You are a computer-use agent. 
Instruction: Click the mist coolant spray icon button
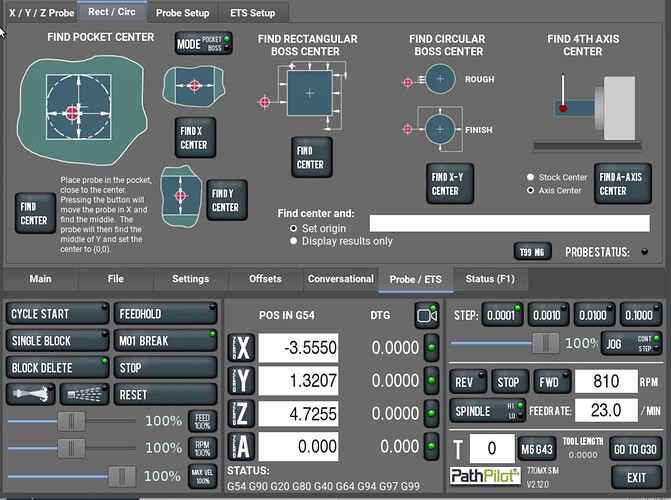pyautogui.click(x=83, y=394)
